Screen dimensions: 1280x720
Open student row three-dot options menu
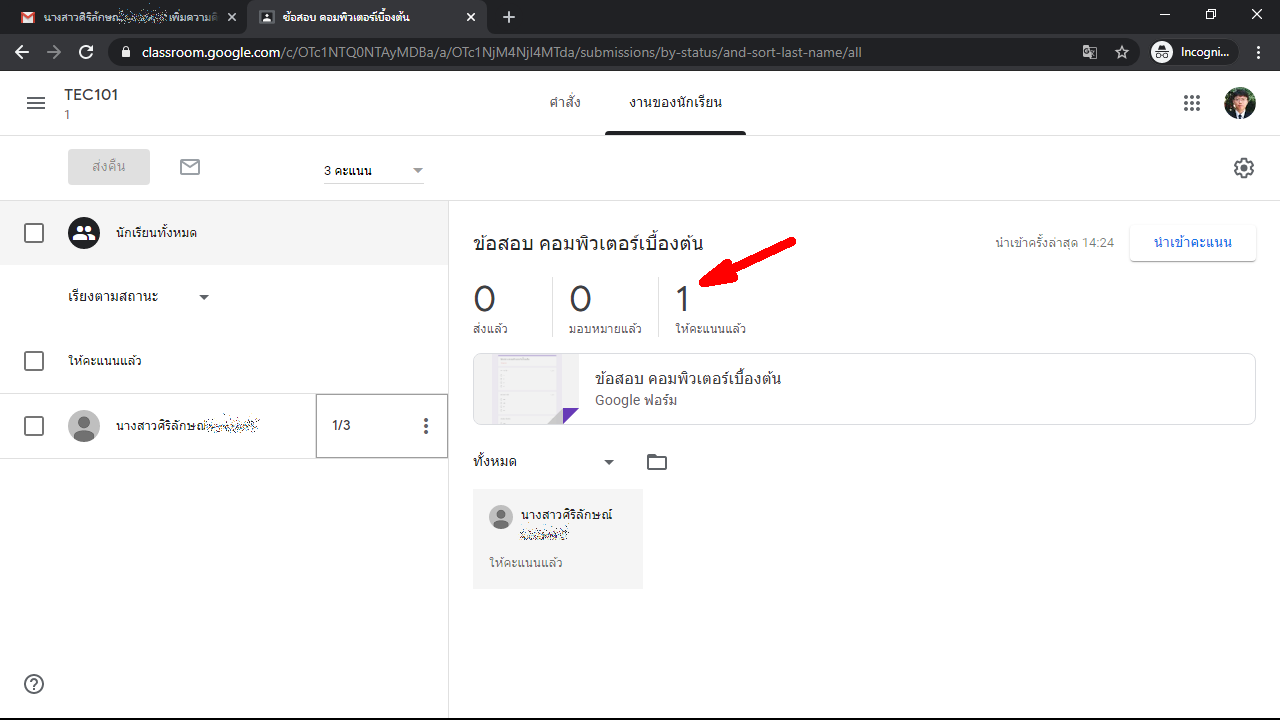[x=426, y=426]
